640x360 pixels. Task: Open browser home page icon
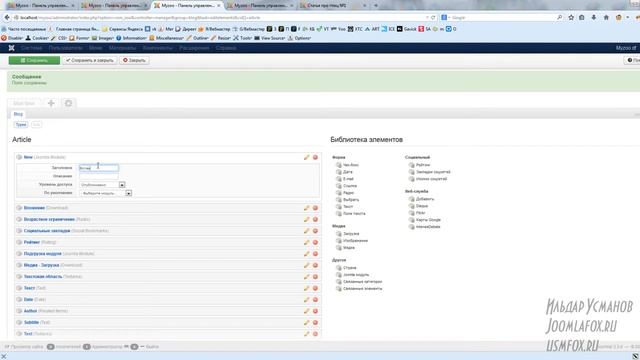(x=606, y=18)
